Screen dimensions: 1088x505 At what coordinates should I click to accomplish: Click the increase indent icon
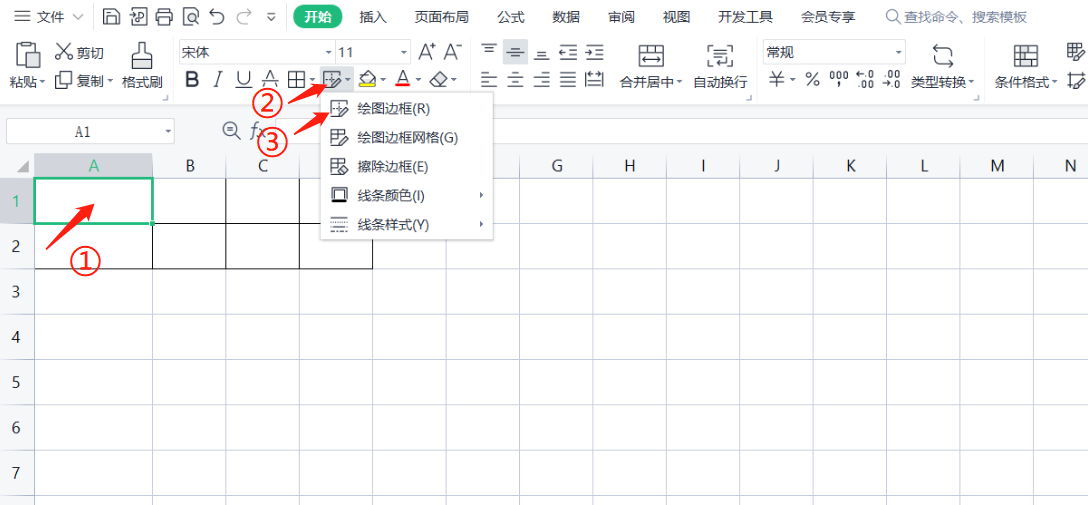click(x=595, y=52)
